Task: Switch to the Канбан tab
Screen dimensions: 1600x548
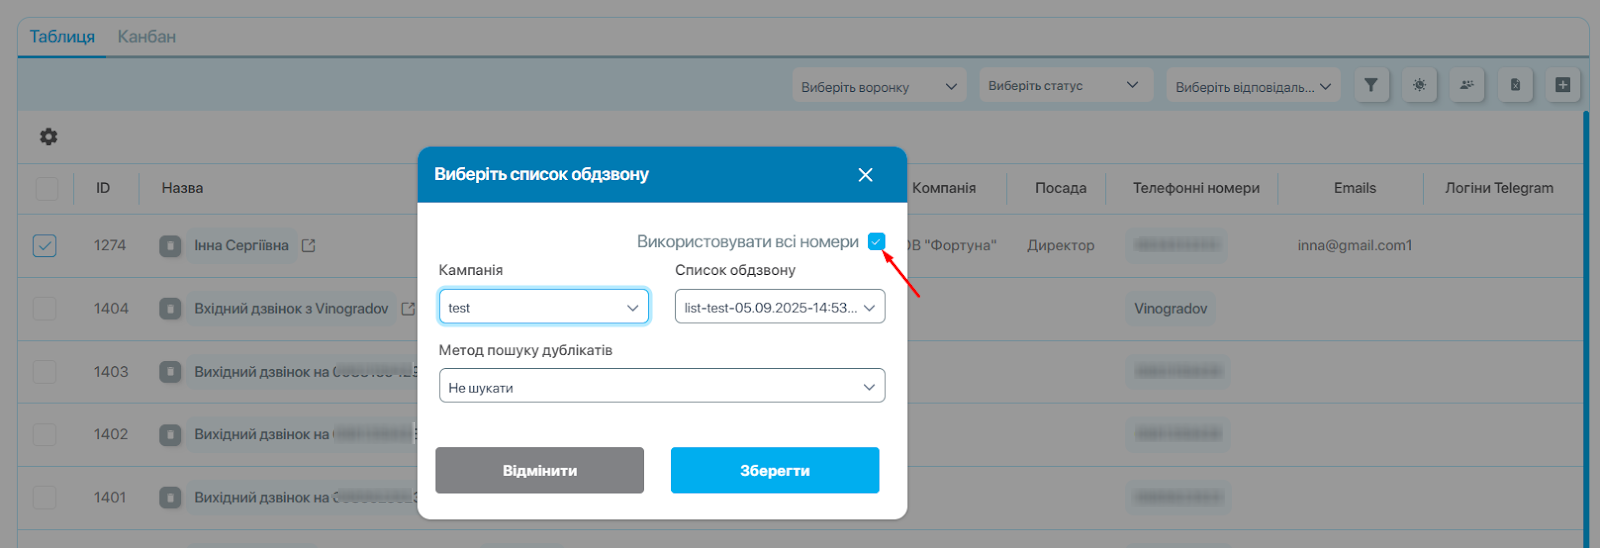Action: click(x=147, y=37)
